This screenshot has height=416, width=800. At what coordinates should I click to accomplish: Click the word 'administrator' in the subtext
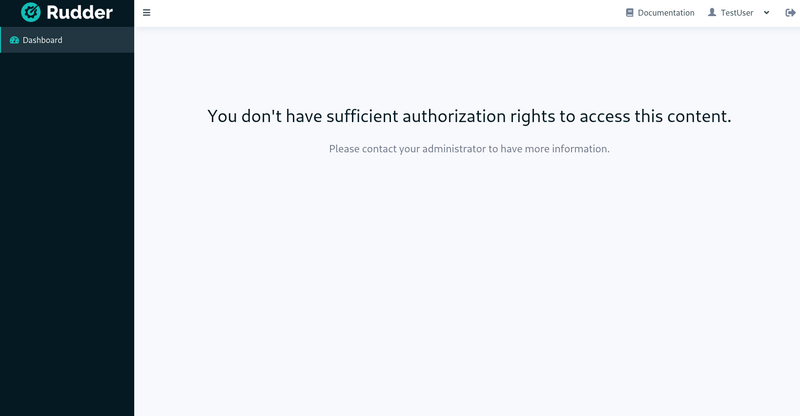tap(454, 149)
